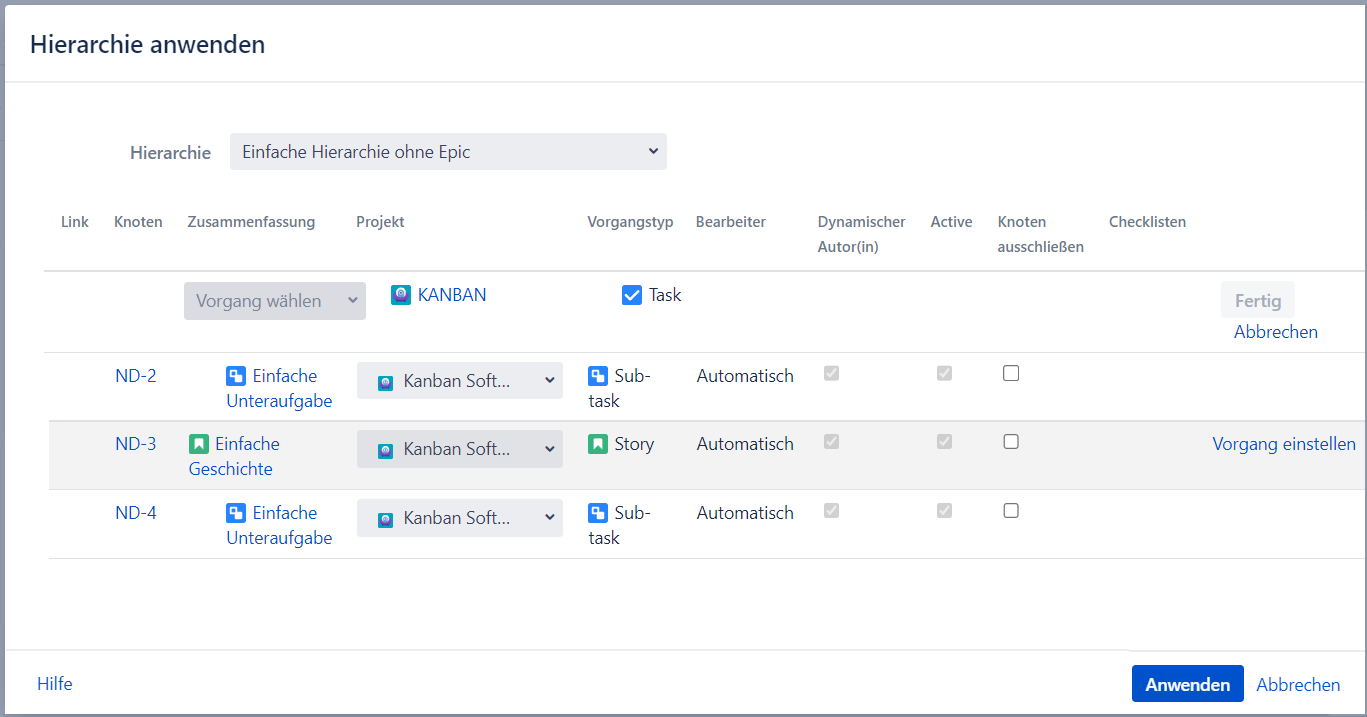
Task: Click the Story type icon in ND-3 row
Action: point(598,444)
